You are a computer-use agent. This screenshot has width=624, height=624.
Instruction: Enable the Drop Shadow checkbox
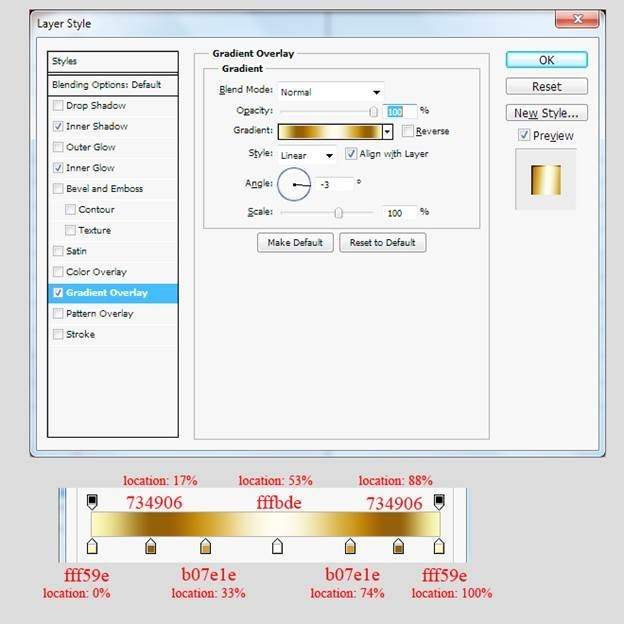coord(58,106)
